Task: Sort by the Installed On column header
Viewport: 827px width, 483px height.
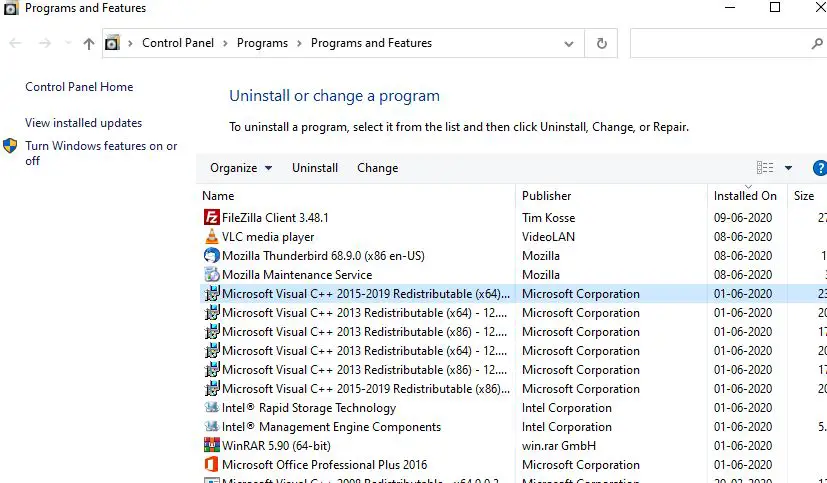Action: (x=747, y=196)
